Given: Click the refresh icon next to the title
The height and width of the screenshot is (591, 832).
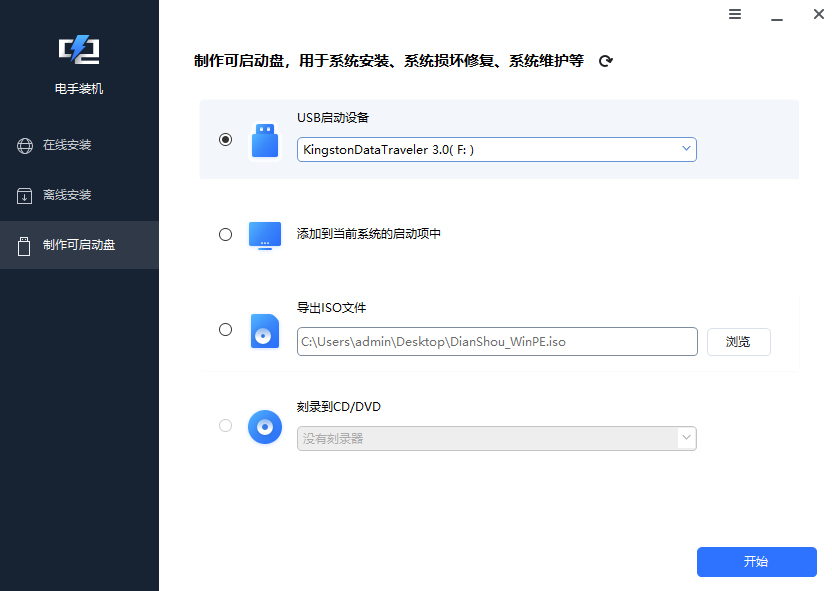Looking at the screenshot, I should [x=605, y=61].
